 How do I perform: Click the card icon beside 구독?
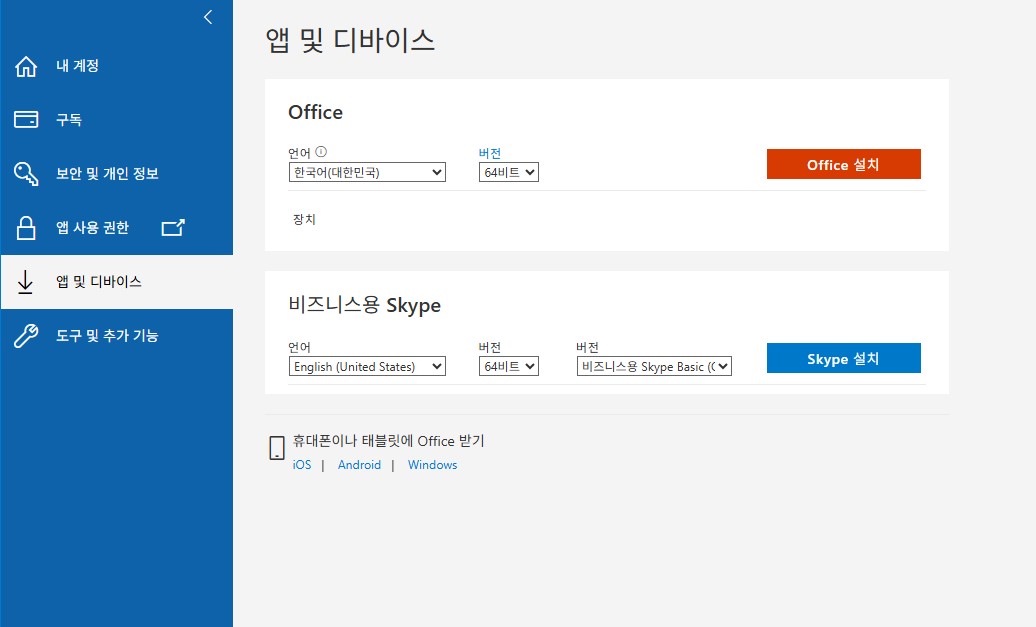[26, 120]
